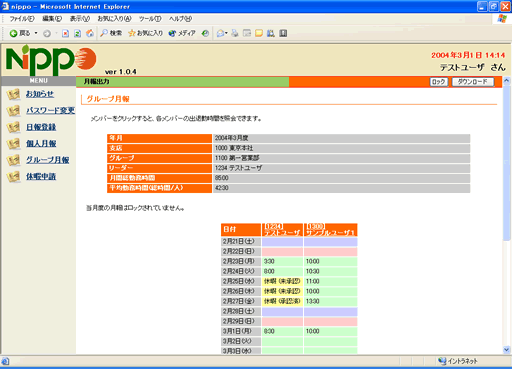
Task: Click the イントラネット zone status icon
Action: coord(442,361)
